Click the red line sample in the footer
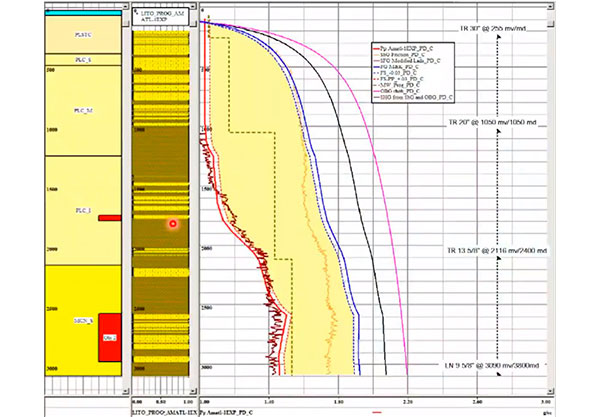This screenshot has height=417, width=600. coord(377,412)
